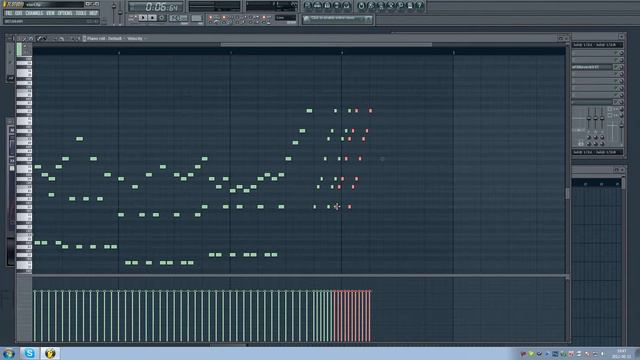Open the piano roll 'Velocity' event selector
Viewport: 640px width, 360px height.
[134, 38]
